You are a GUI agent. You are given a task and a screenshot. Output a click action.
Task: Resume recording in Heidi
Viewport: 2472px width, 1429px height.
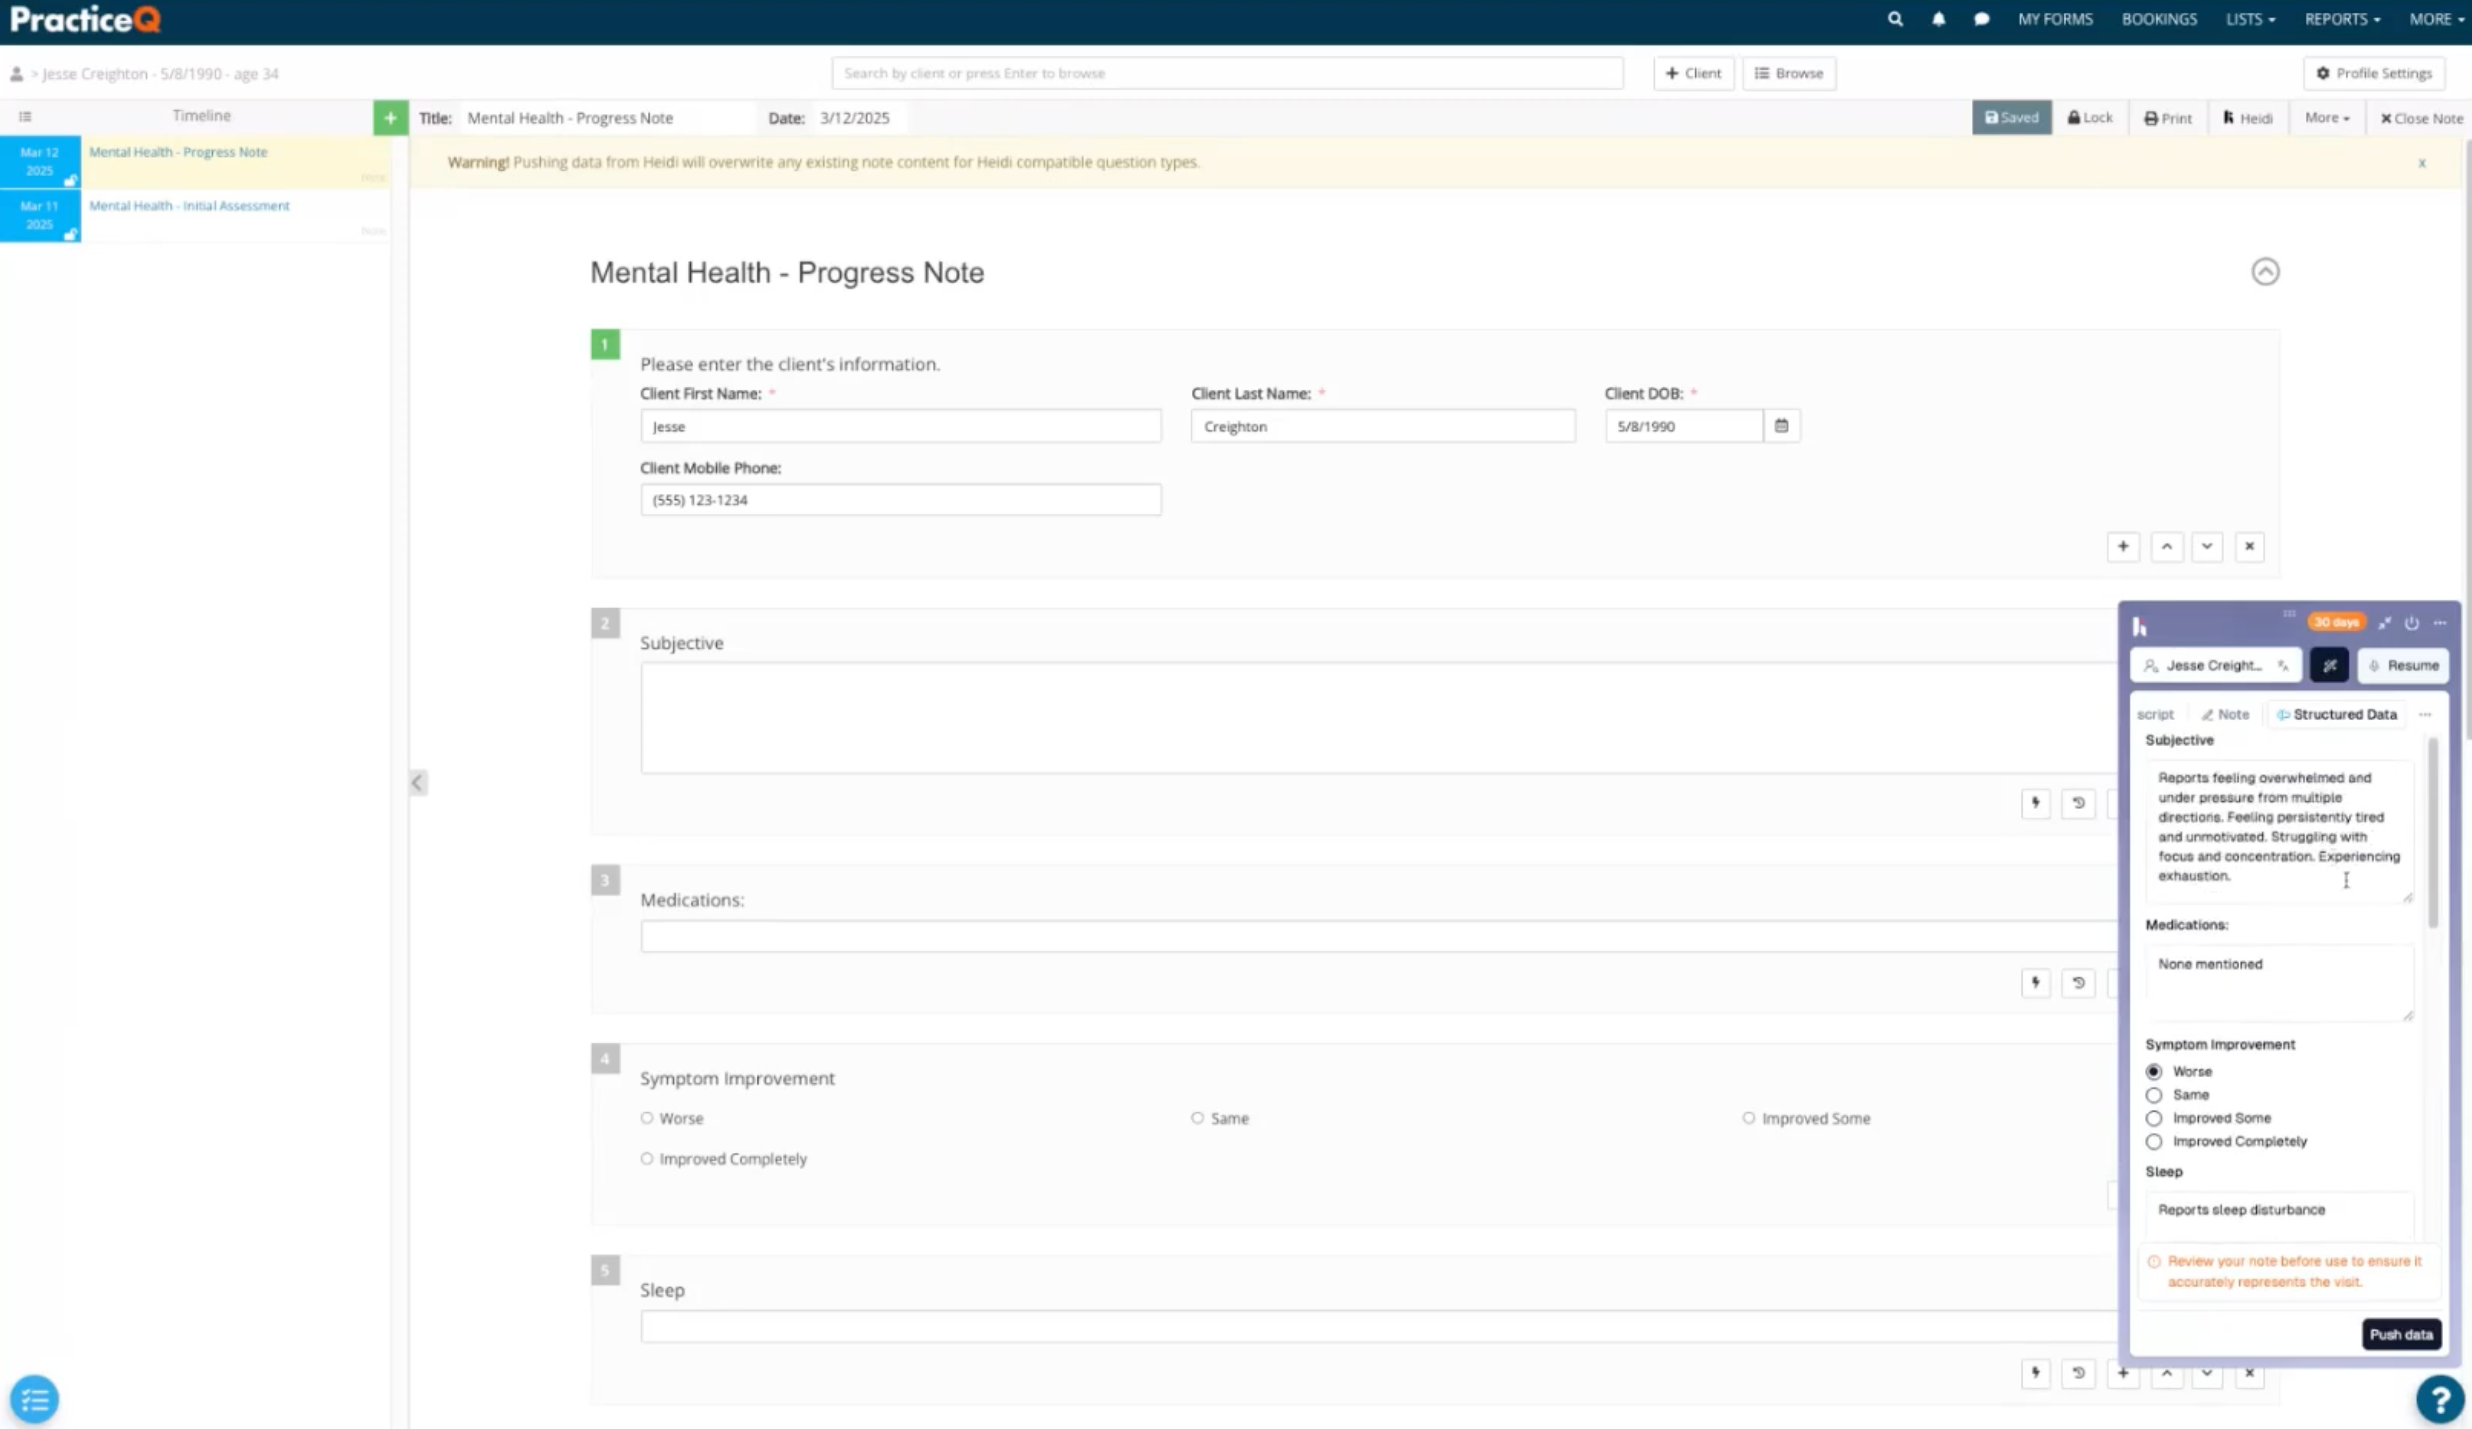click(2403, 665)
